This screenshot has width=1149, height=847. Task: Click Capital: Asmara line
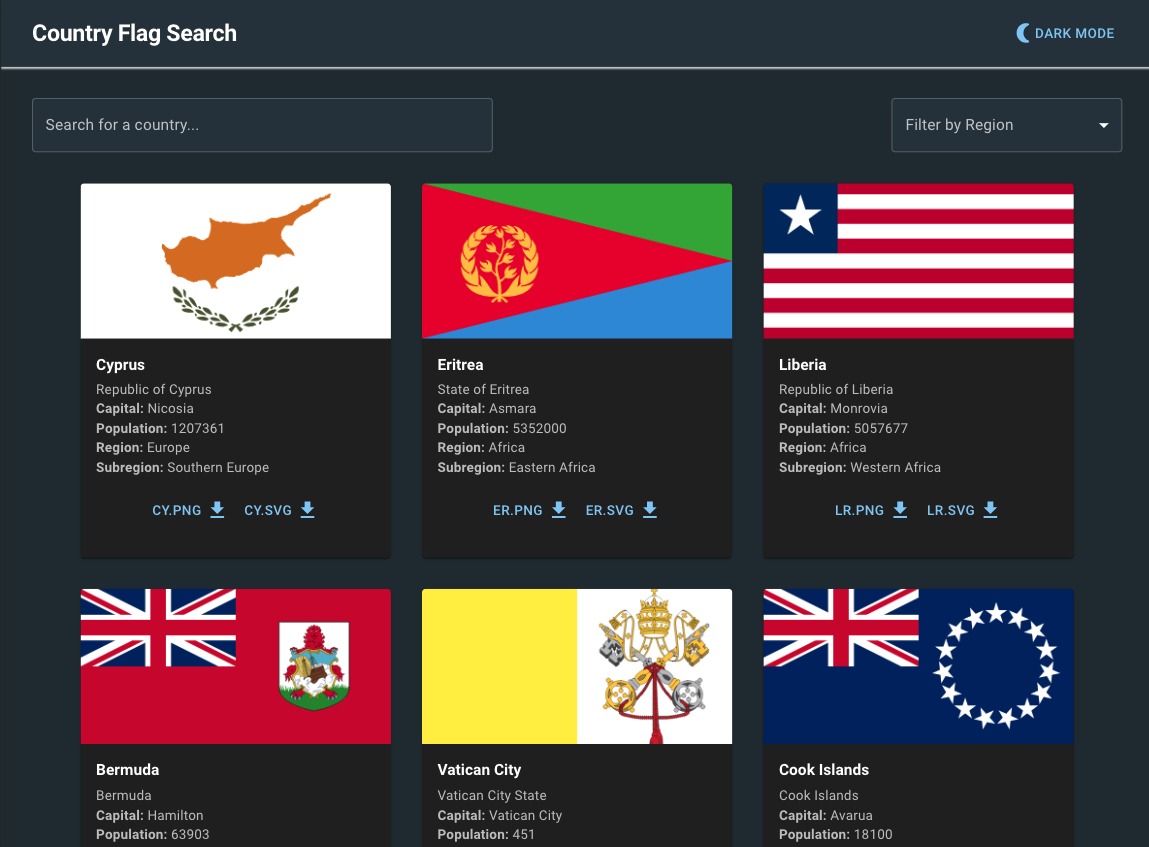point(487,409)
